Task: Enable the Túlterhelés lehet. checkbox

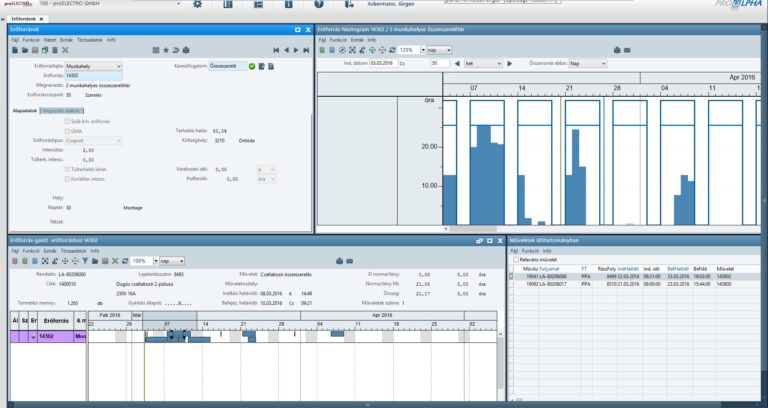Action: [x=67, y=167]
